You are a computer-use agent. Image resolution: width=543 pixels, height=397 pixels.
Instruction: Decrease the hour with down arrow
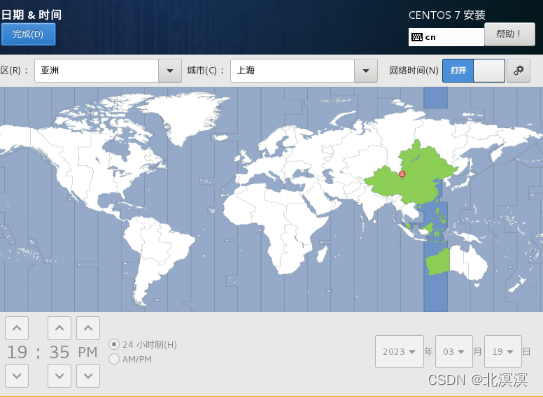[17, 376]
